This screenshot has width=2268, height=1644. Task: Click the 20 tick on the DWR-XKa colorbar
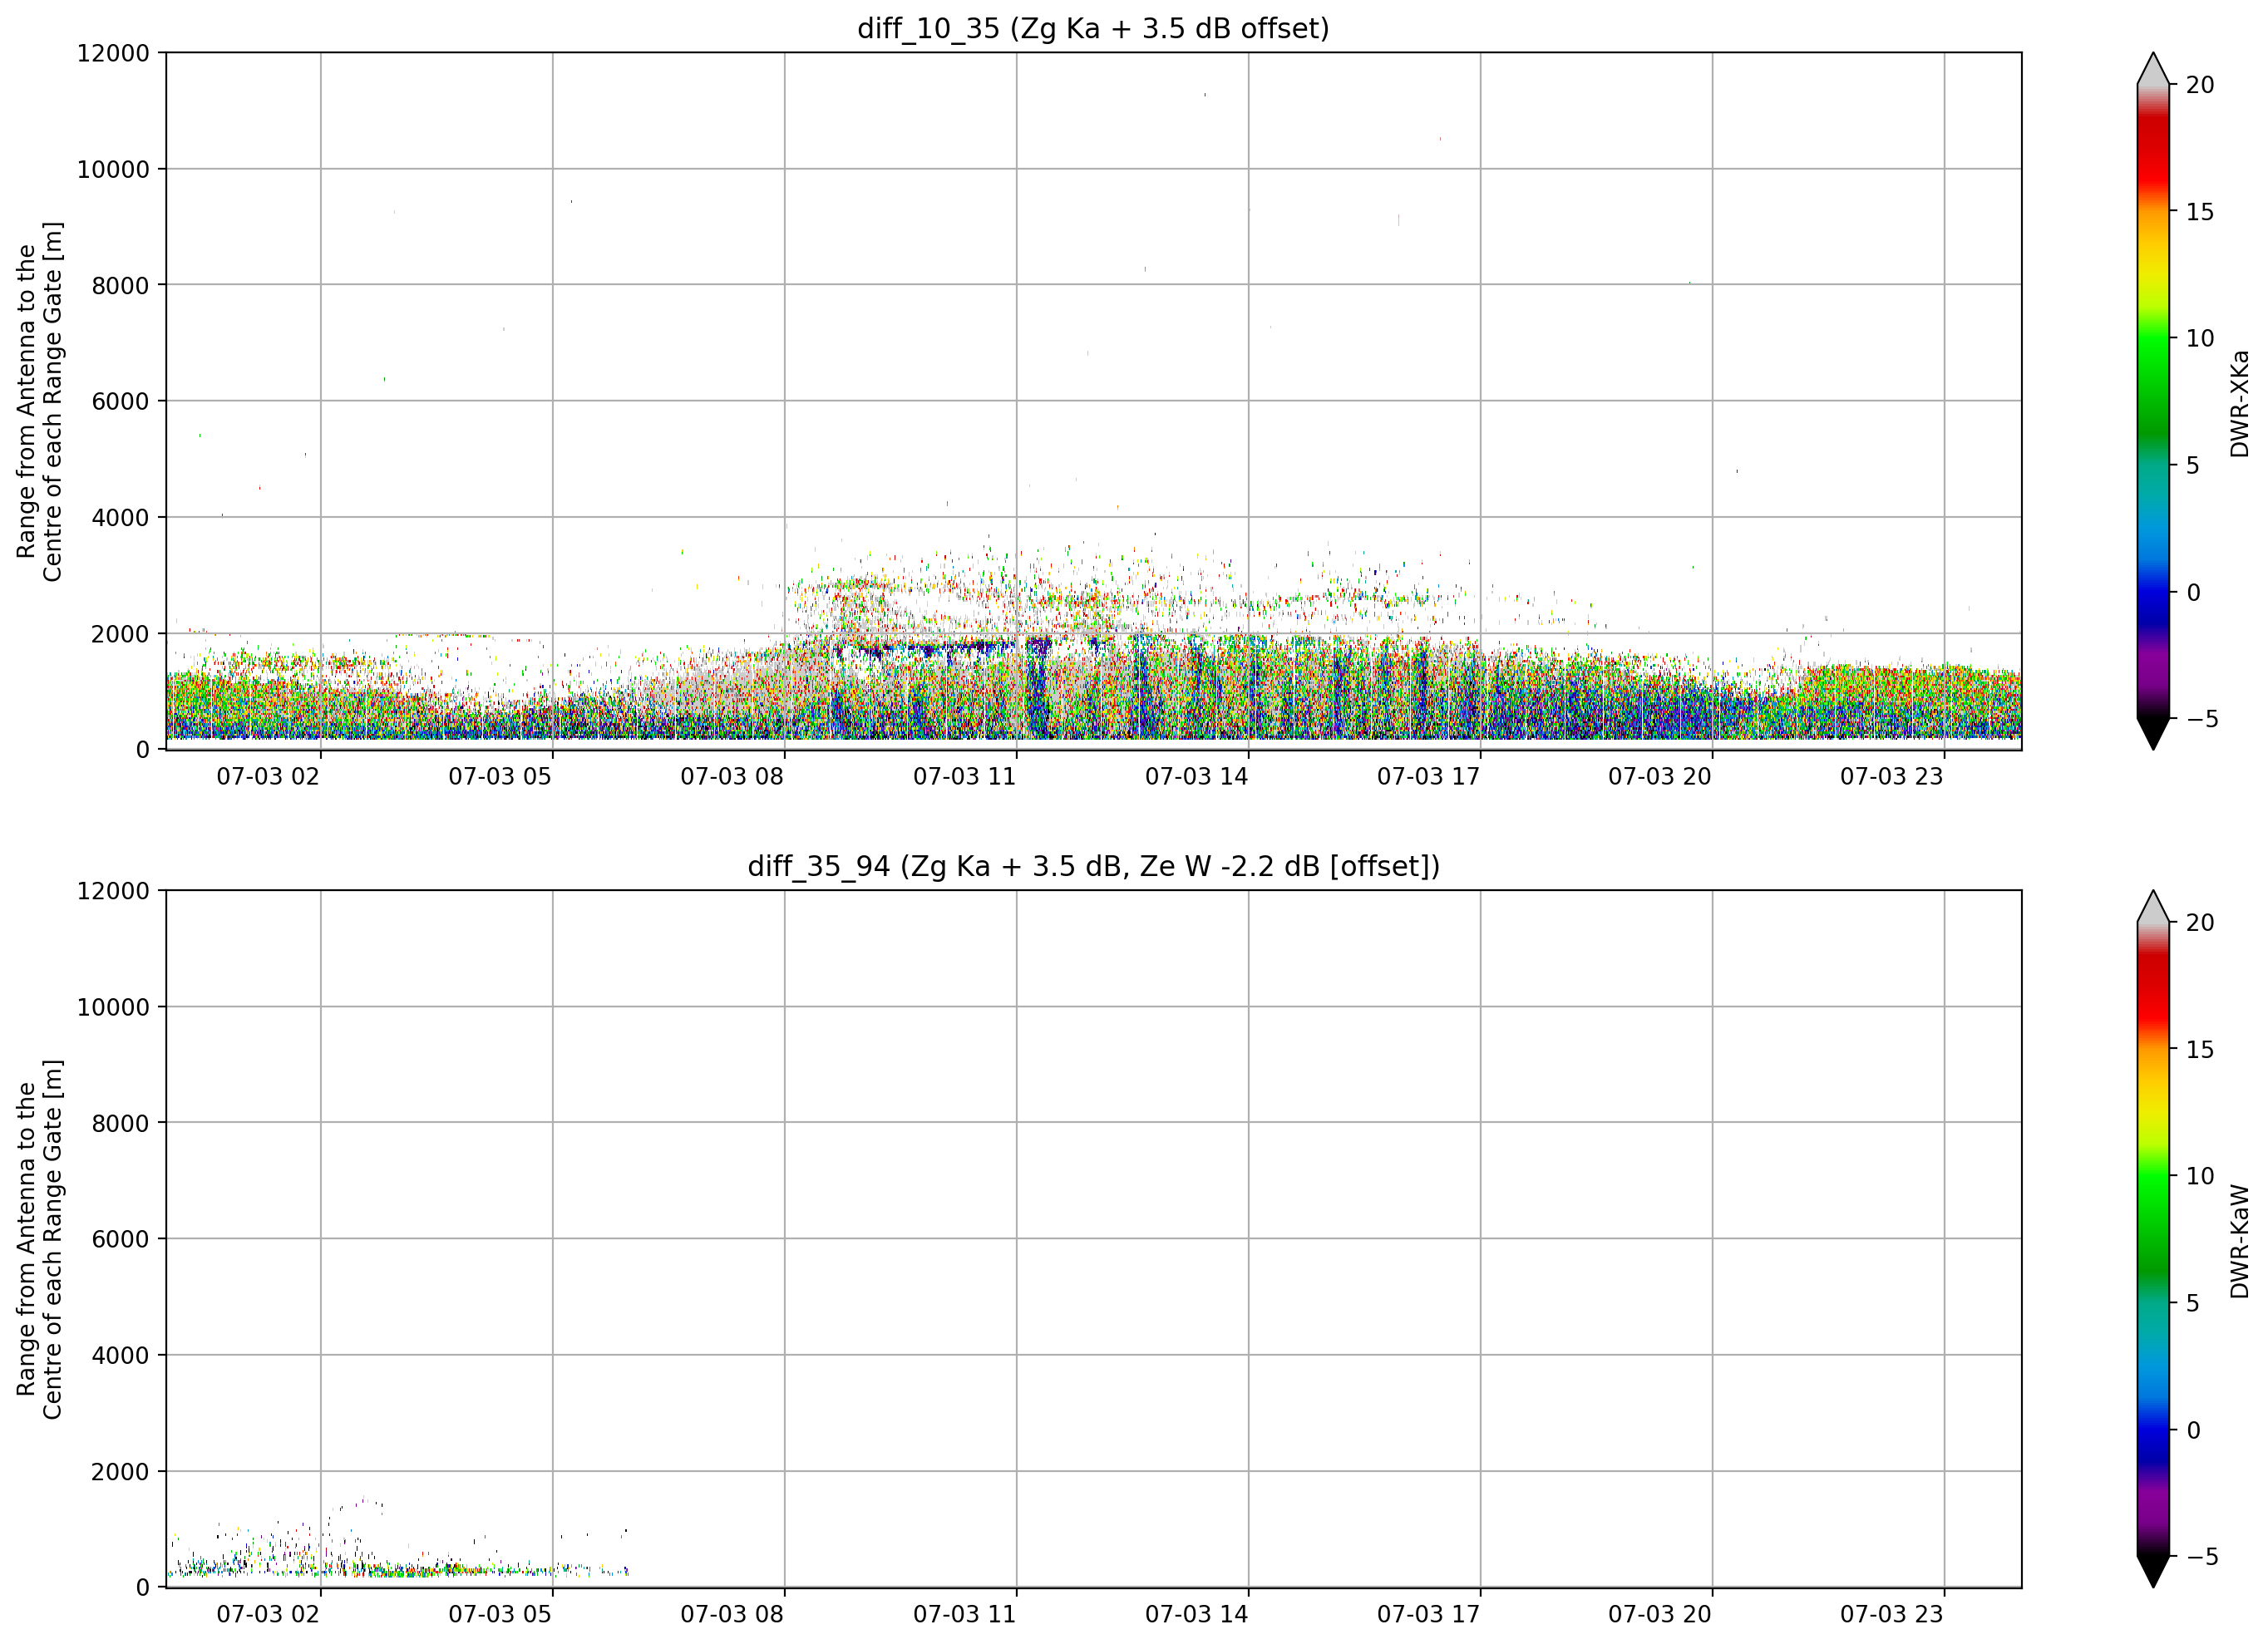tap(2200, 86)
